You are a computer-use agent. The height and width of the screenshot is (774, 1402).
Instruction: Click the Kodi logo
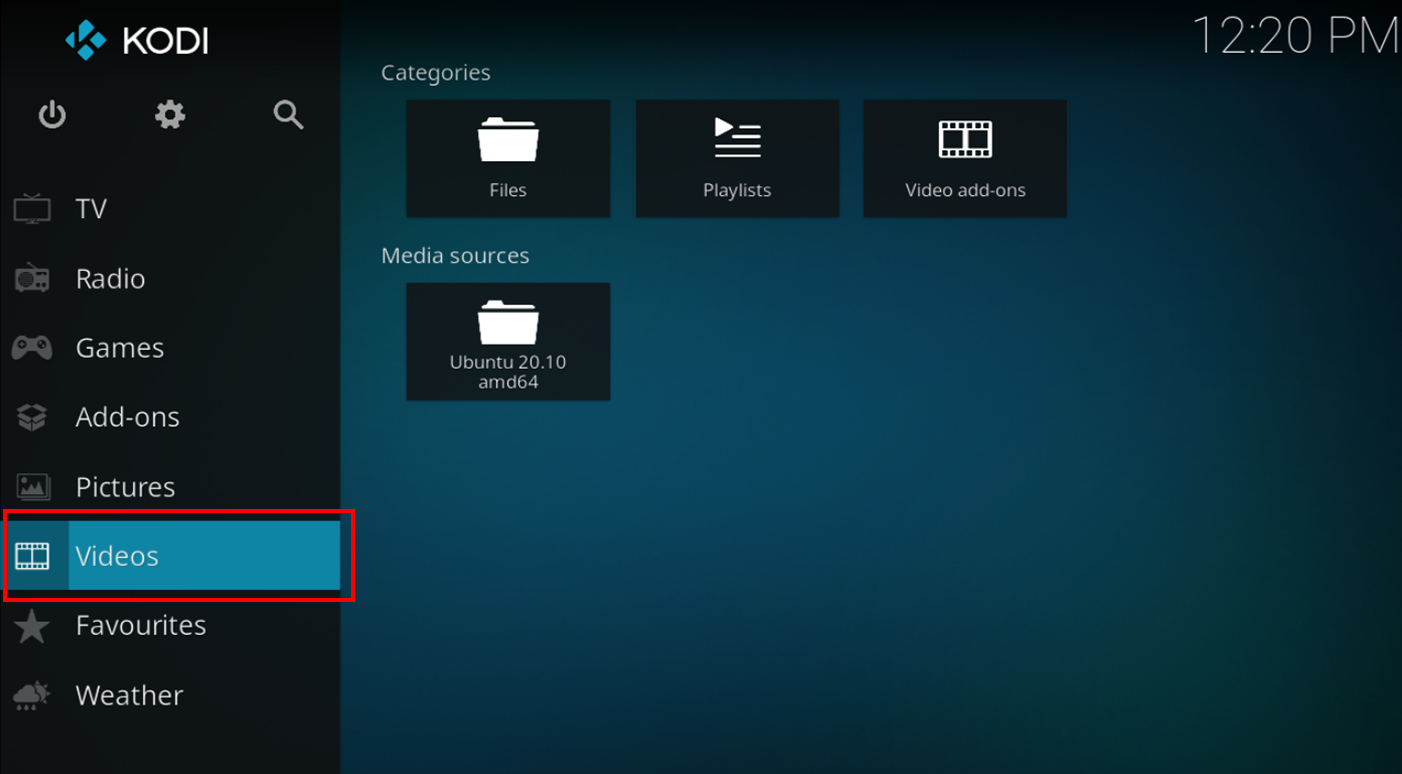pos(85,40)
